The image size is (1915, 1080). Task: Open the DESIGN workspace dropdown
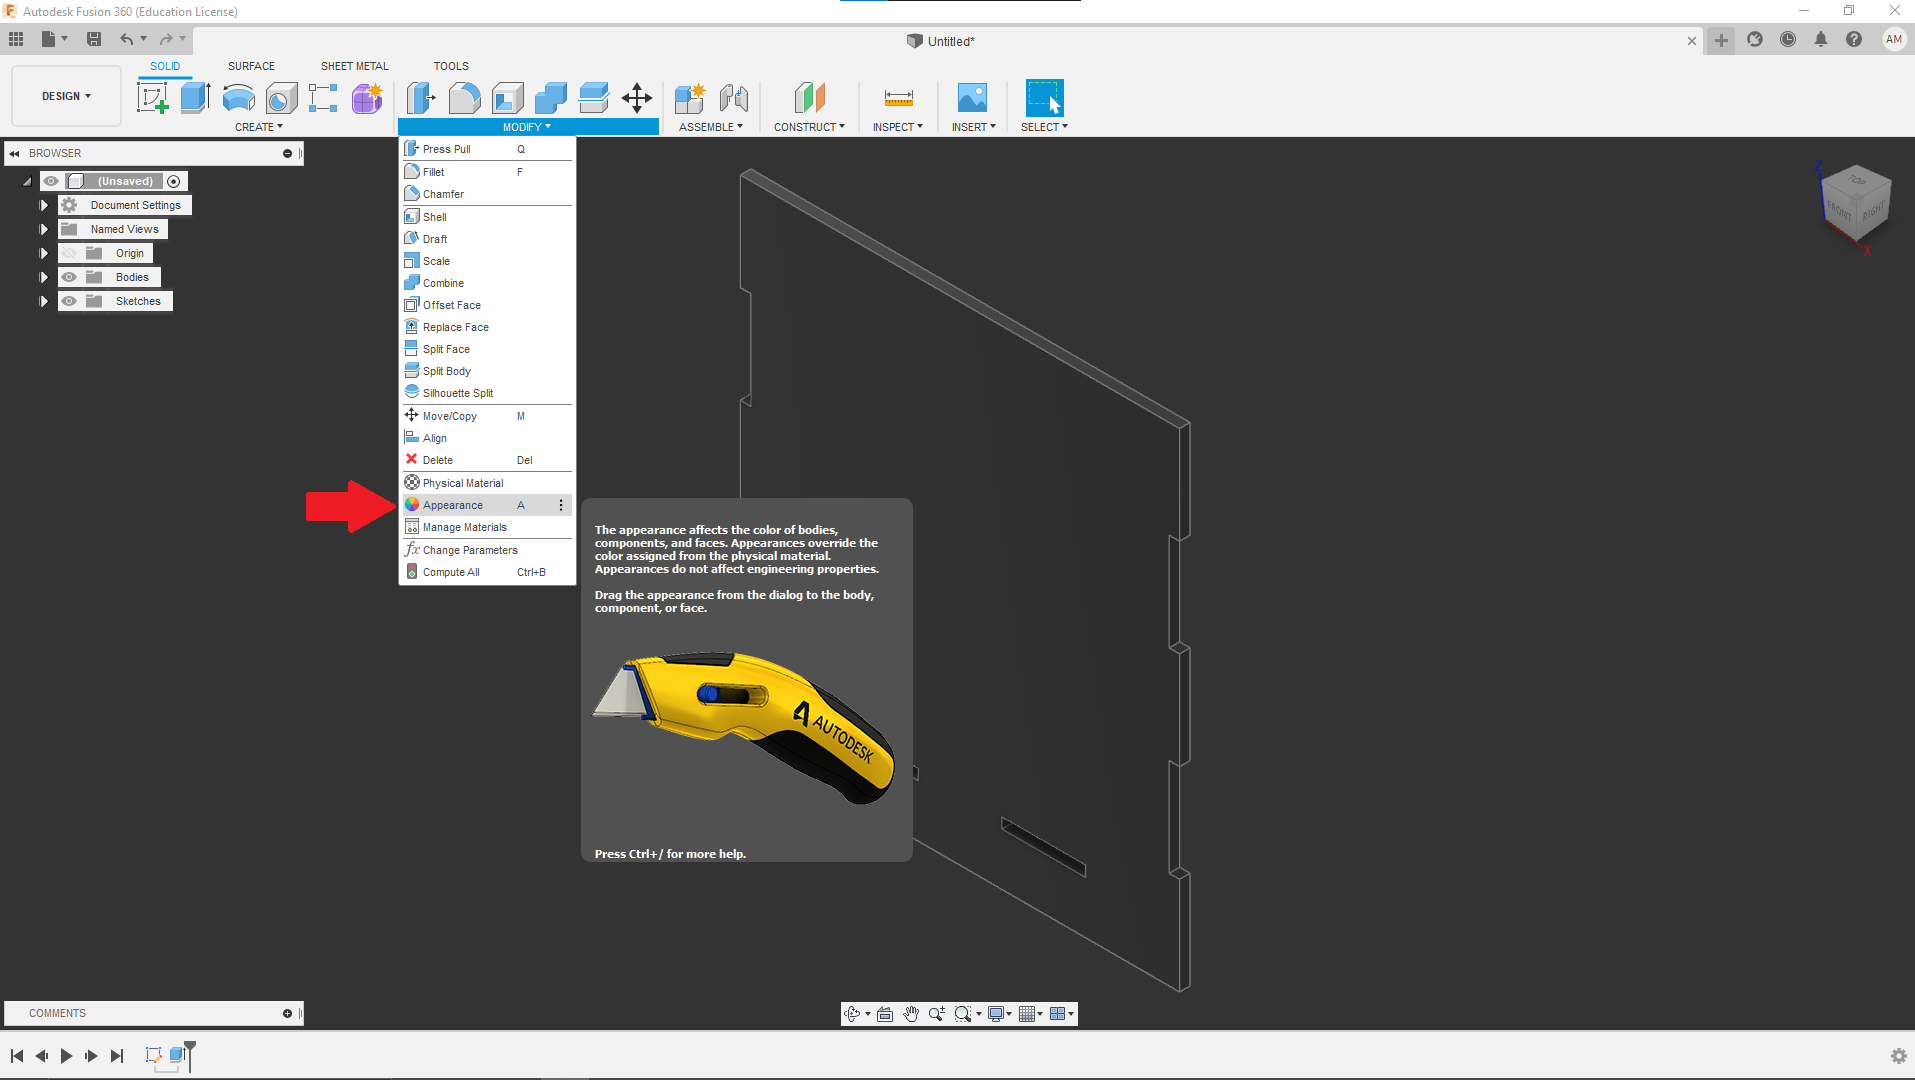[x=66, y=96]
